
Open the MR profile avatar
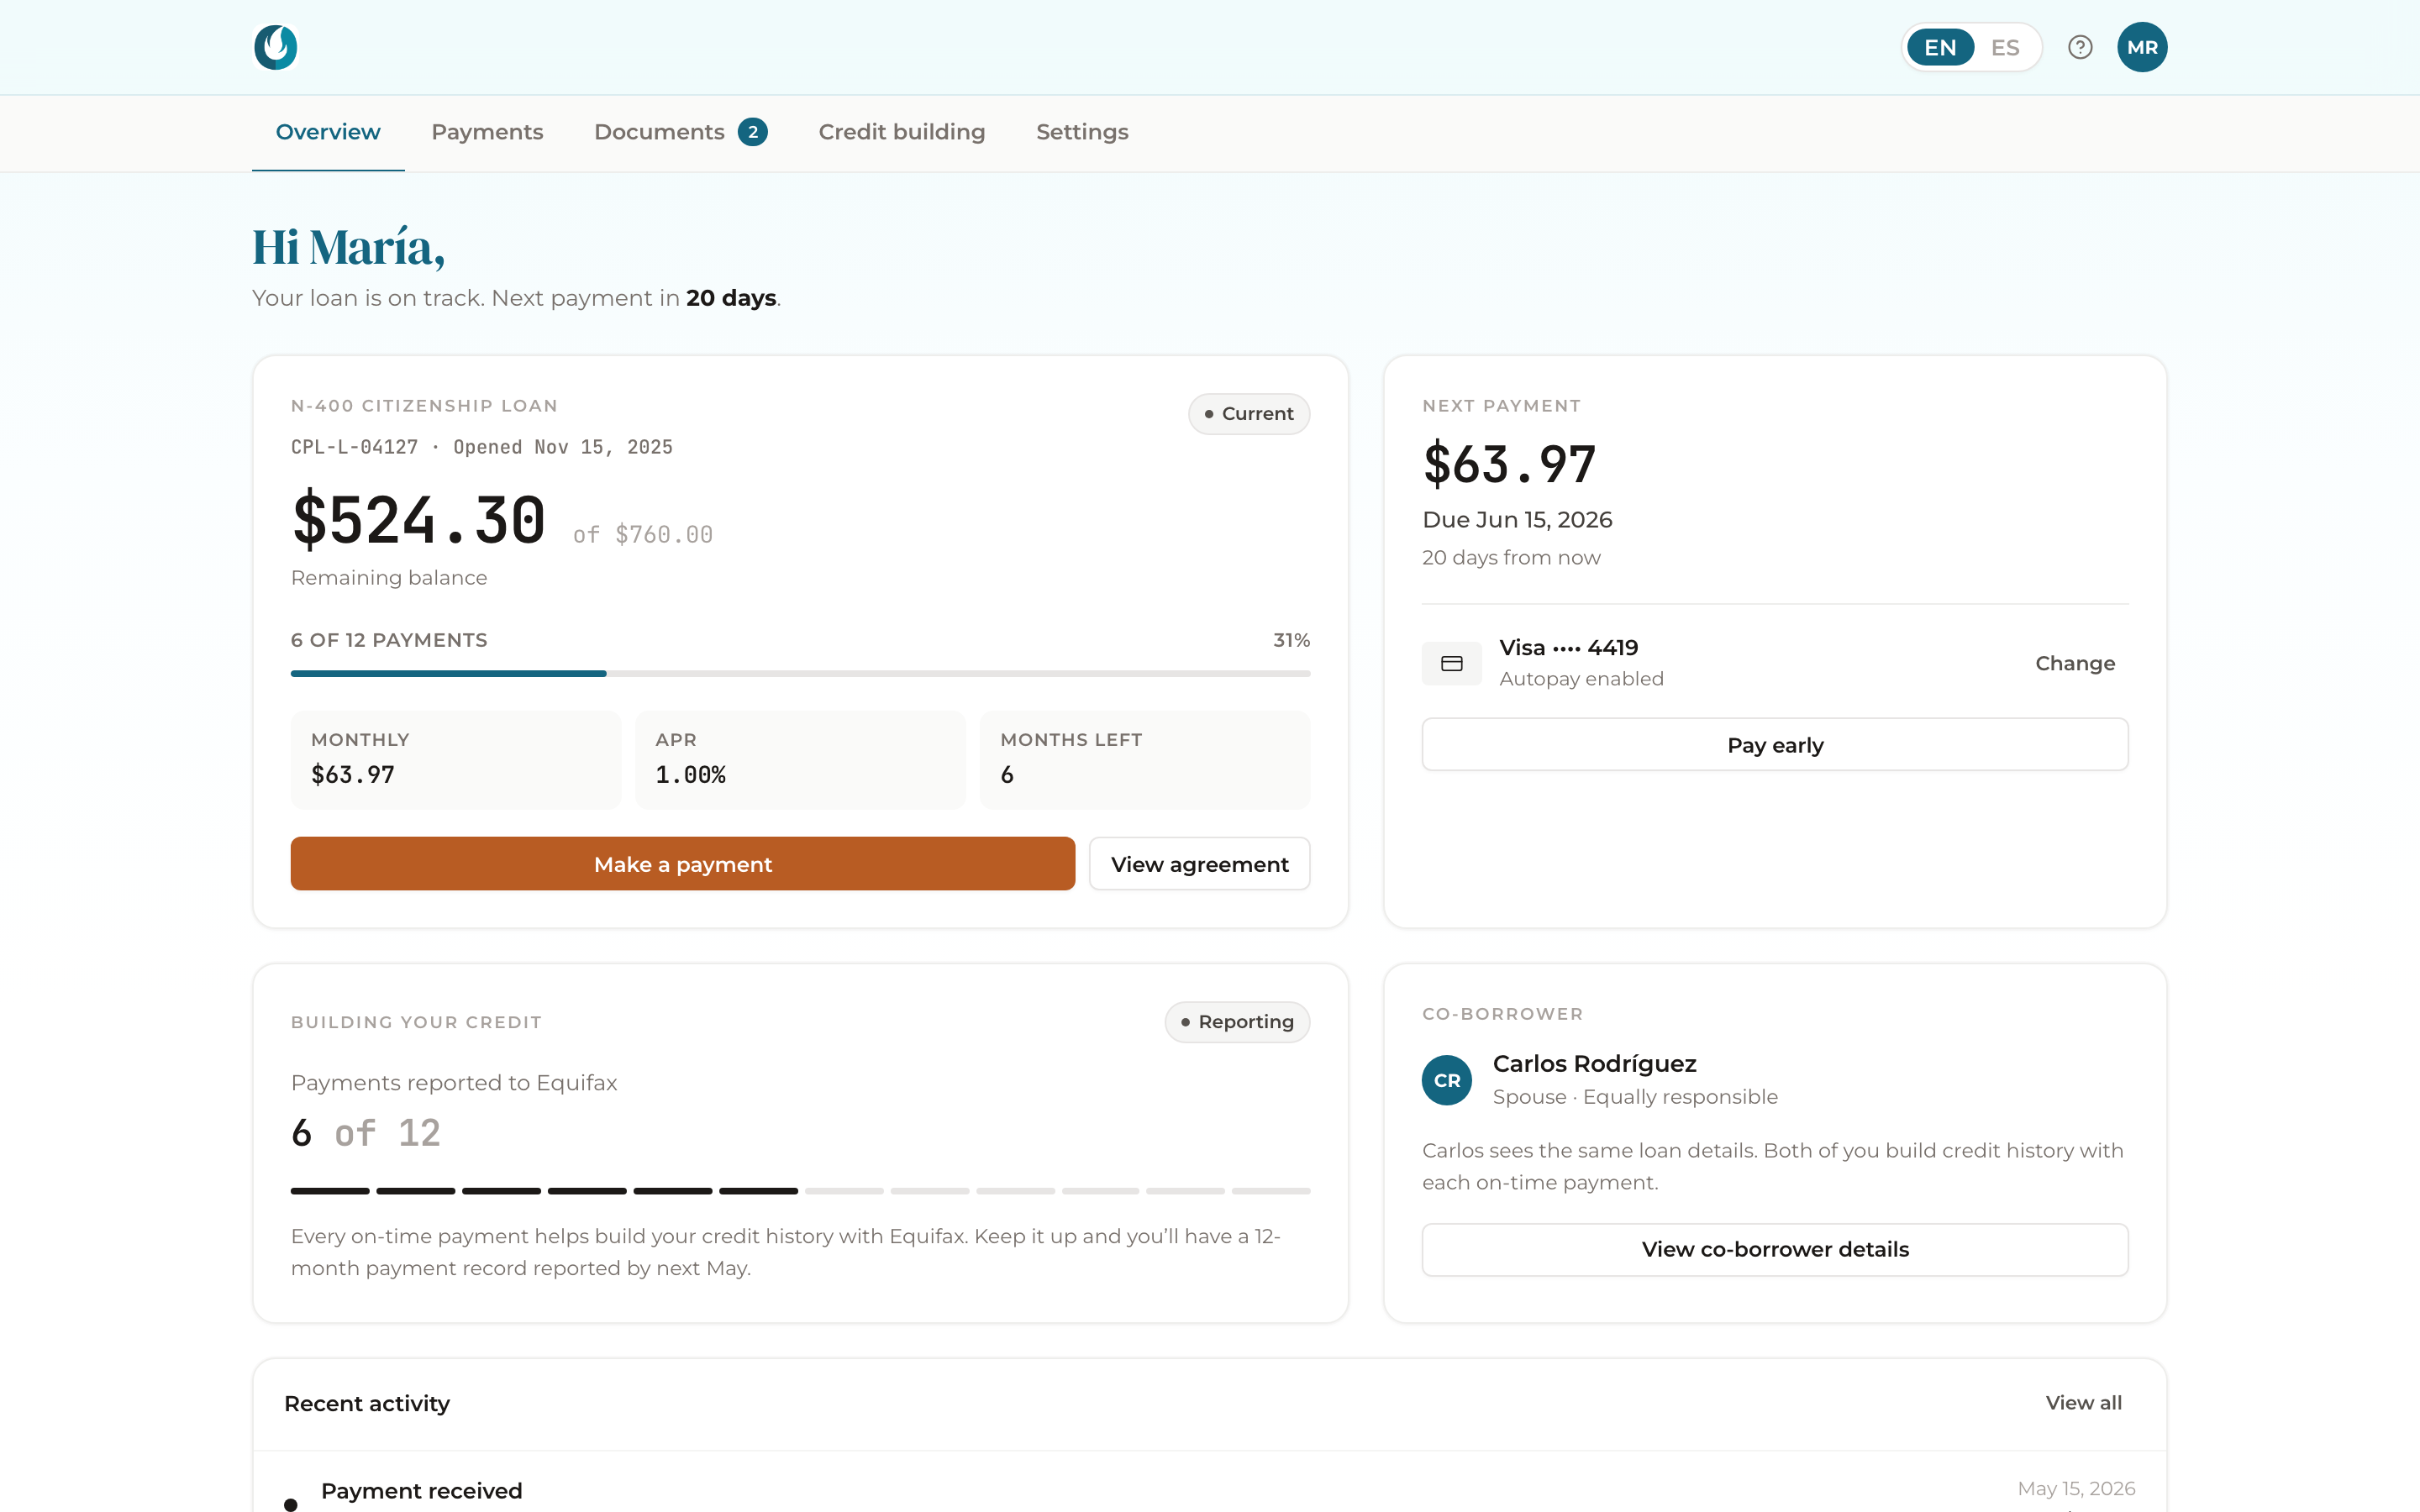pyautogui.click(x=2142, y=47)
